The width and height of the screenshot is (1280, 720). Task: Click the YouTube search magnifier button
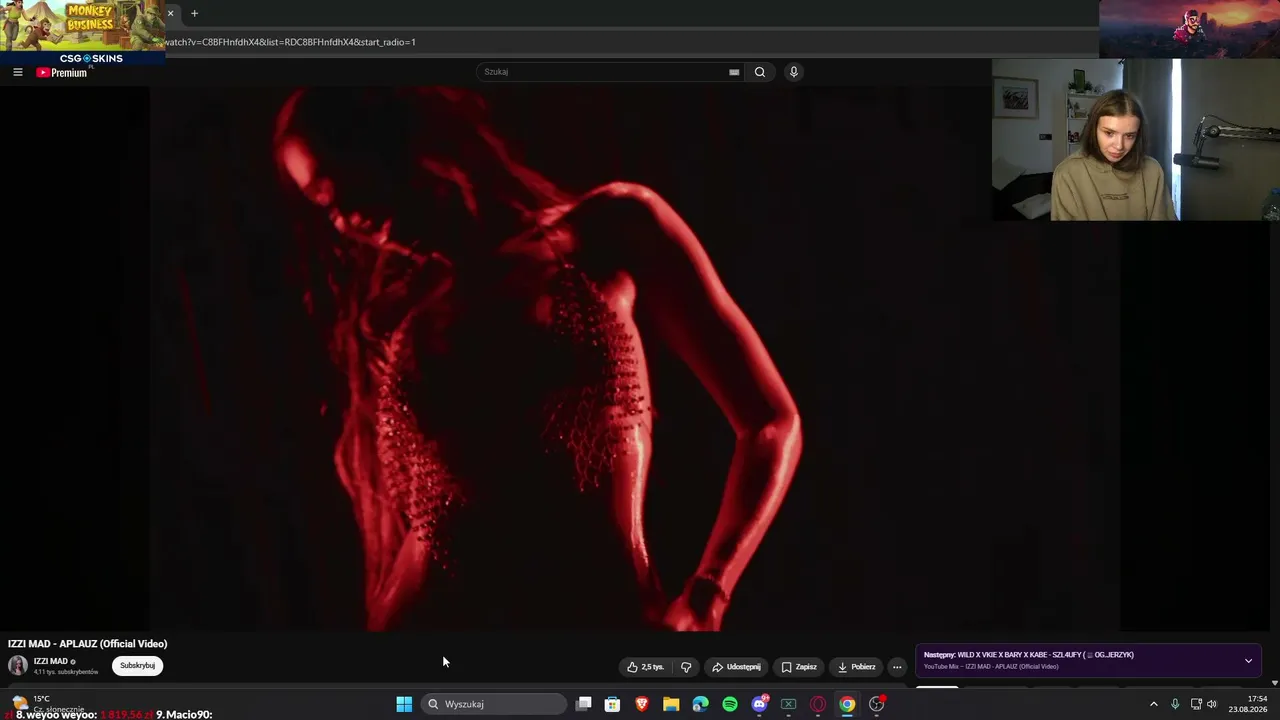click(760, 72)
